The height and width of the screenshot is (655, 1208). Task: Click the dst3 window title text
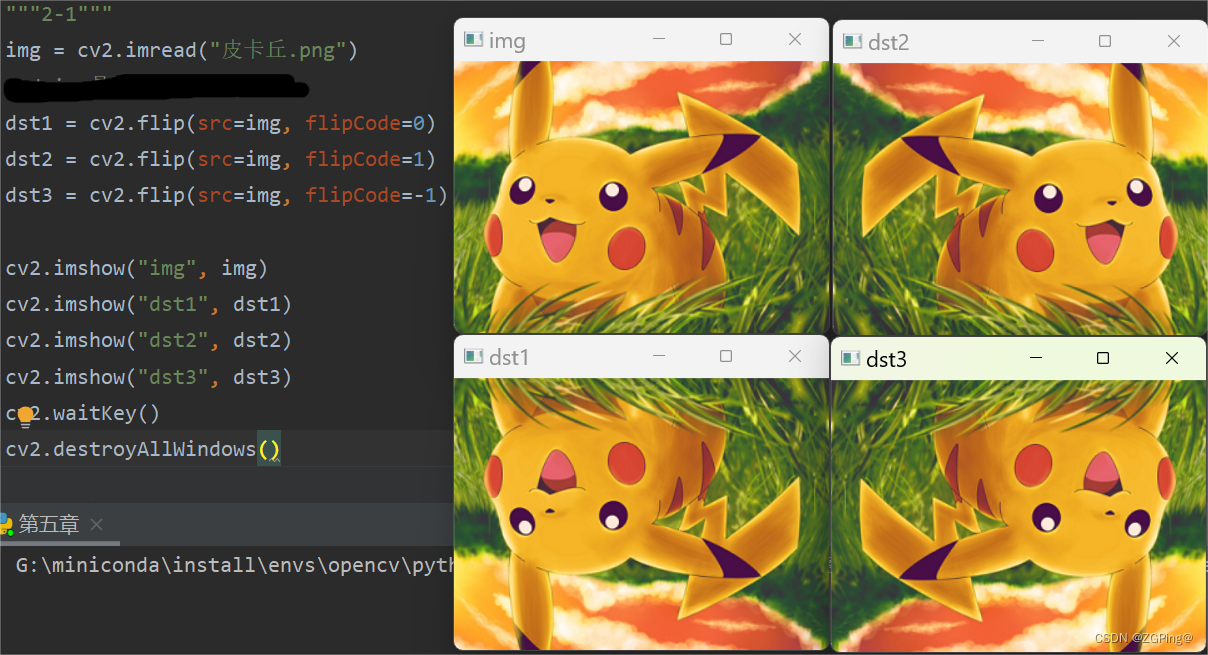[887, 359]
